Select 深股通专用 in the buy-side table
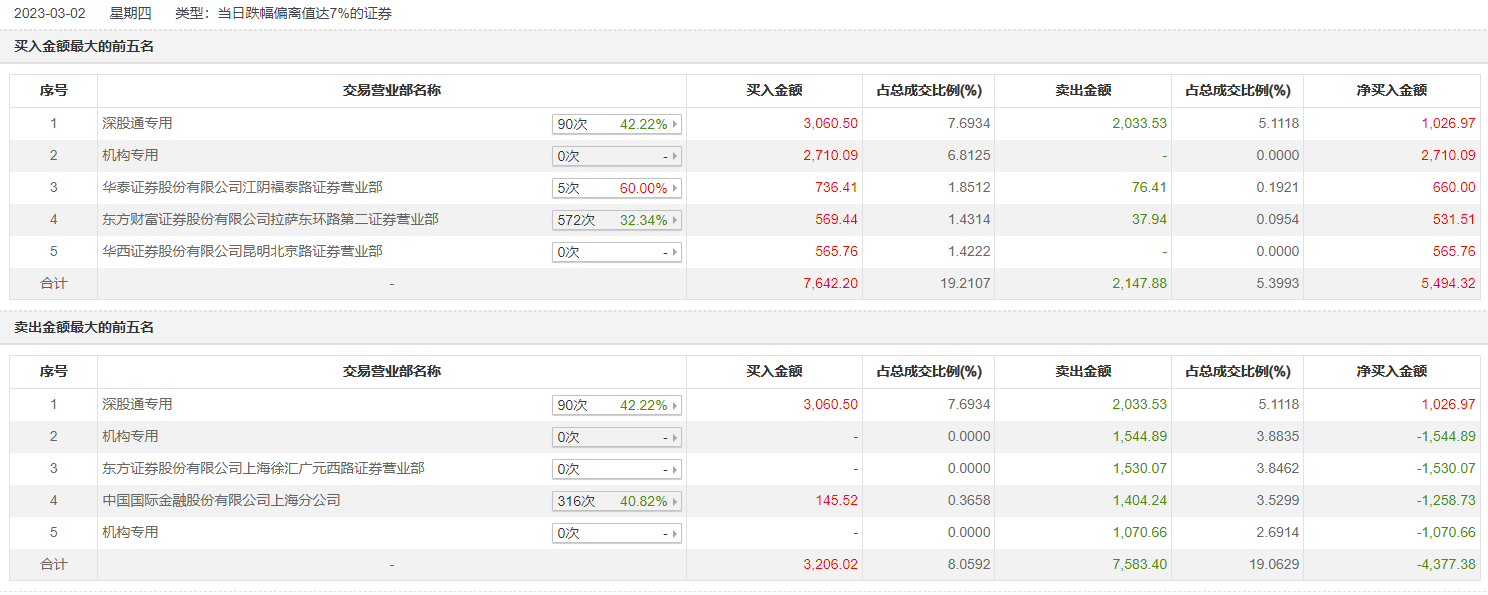The width and height of the screenshot is (1488, 595). pos(137,123)
